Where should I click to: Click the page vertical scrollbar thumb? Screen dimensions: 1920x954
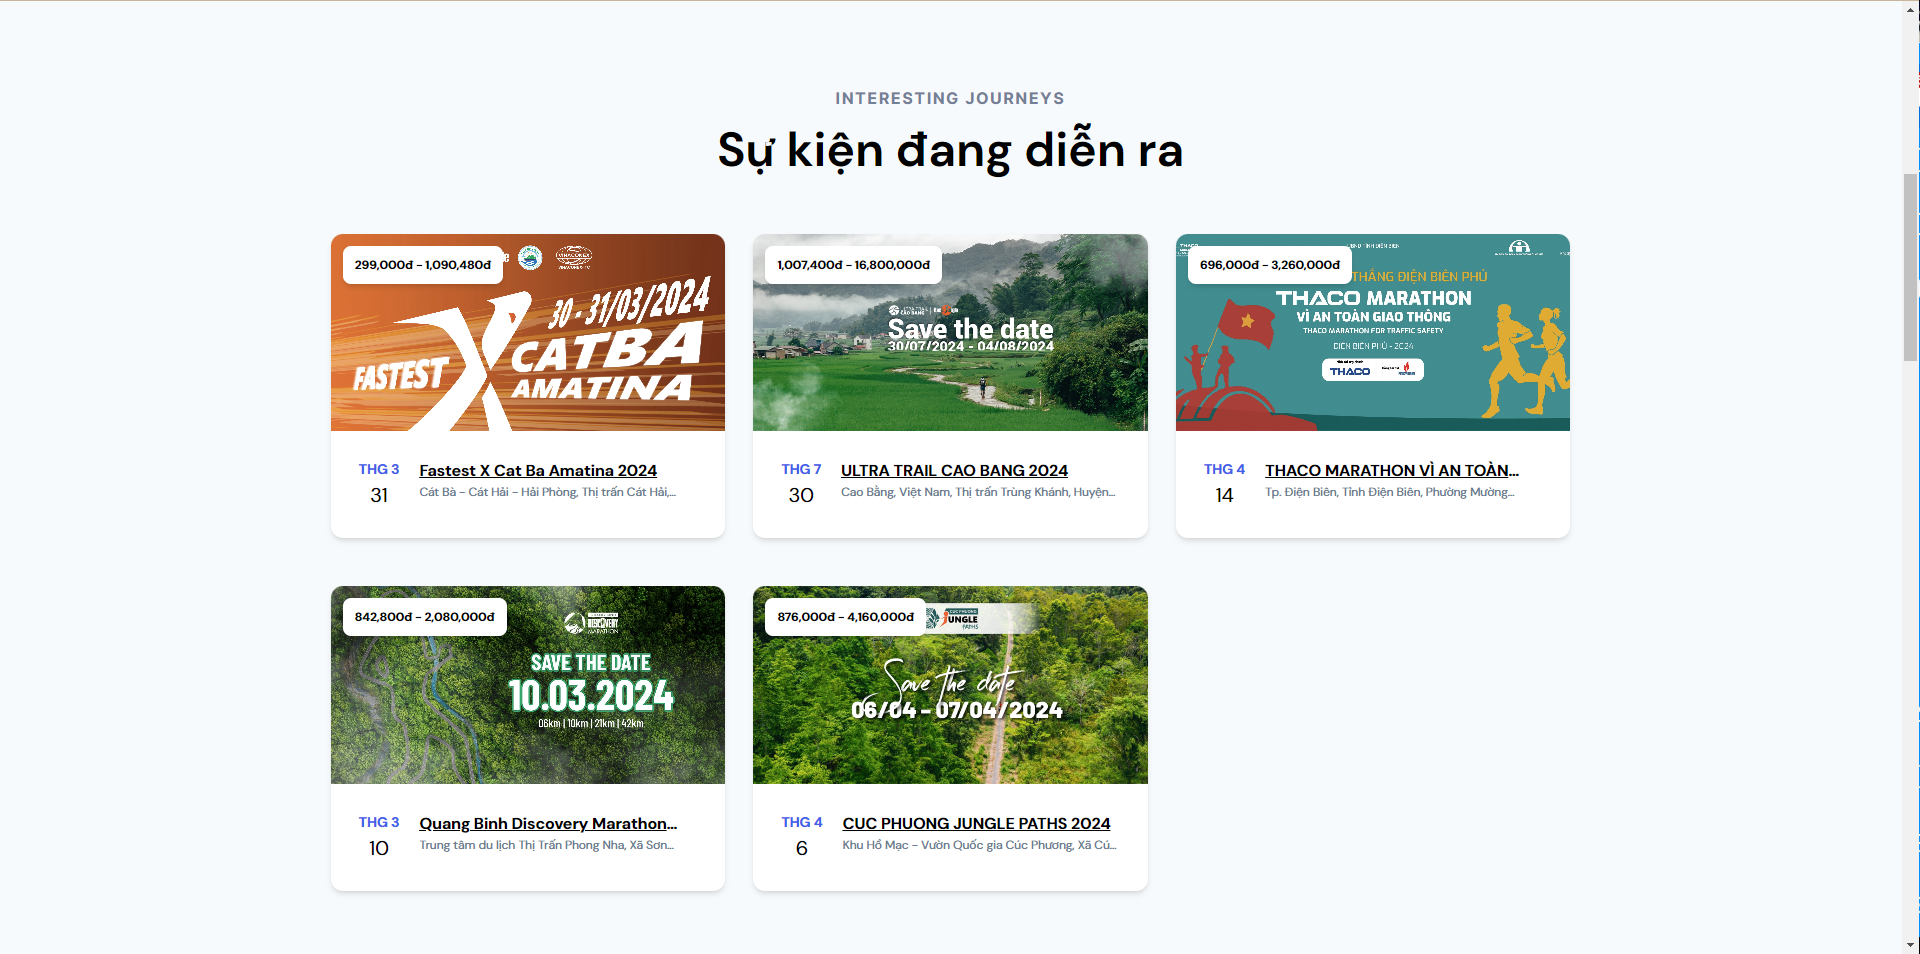click(x=1911, y=267)
